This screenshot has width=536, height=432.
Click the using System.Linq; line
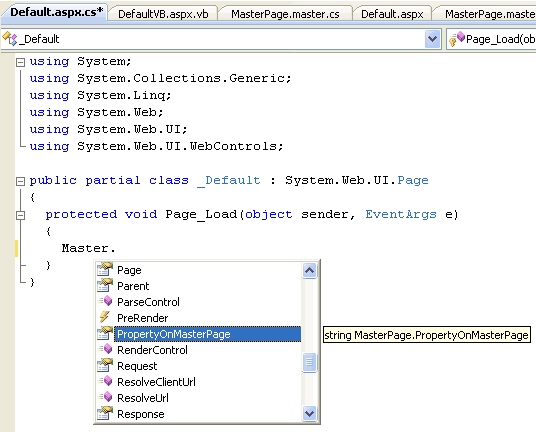[x=100, y=95]
